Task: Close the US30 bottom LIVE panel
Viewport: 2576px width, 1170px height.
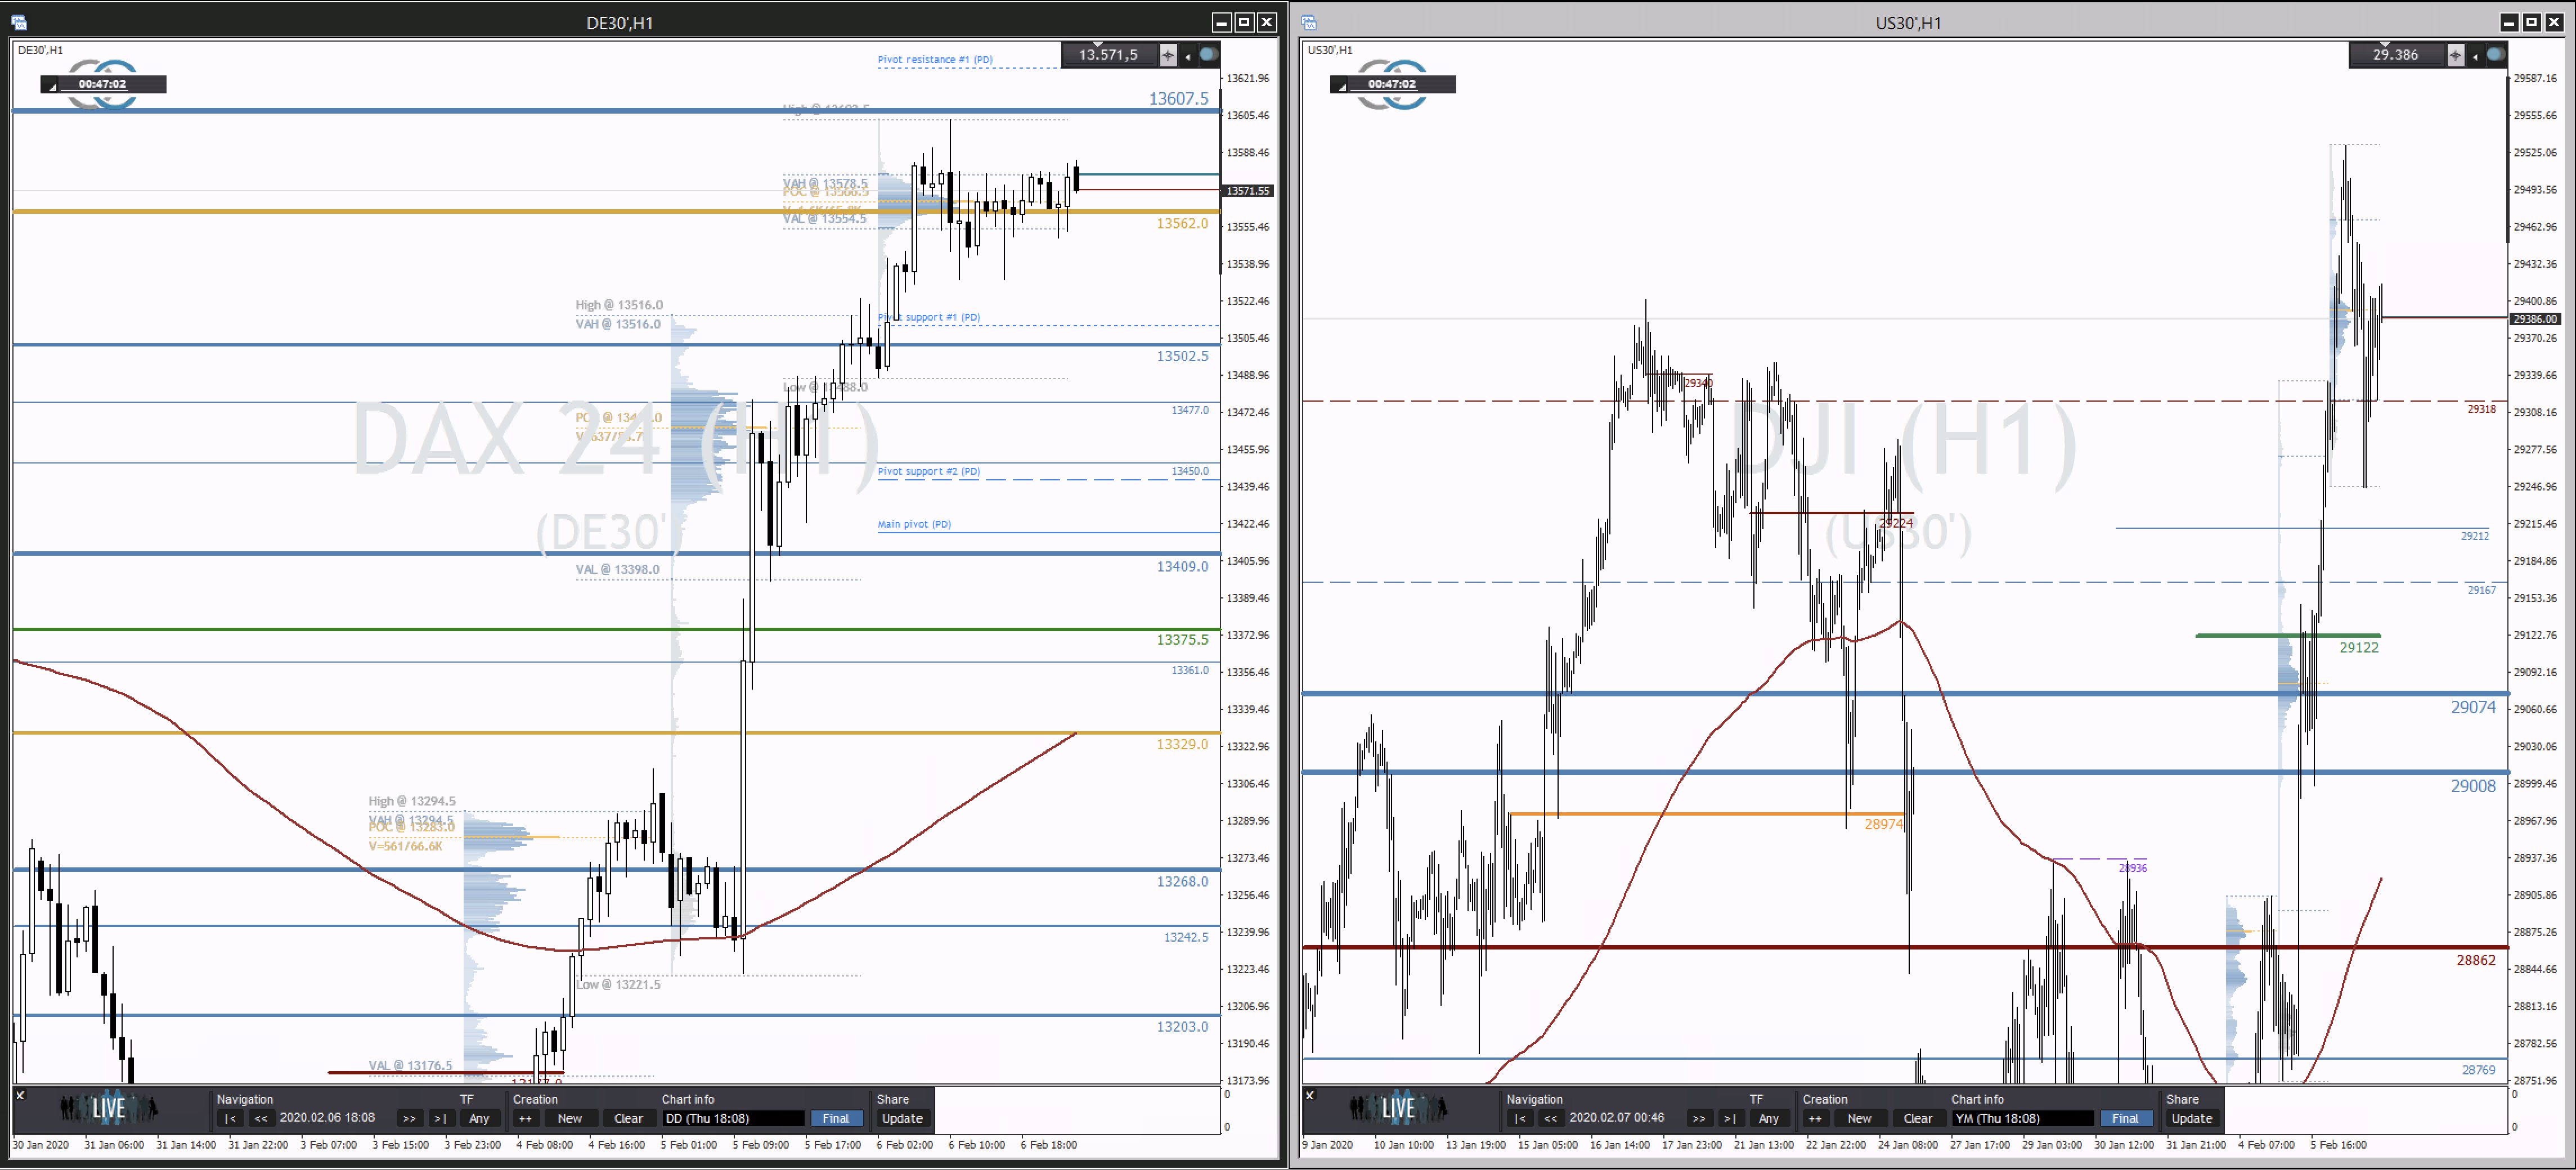Action: pos(1310,1096)
